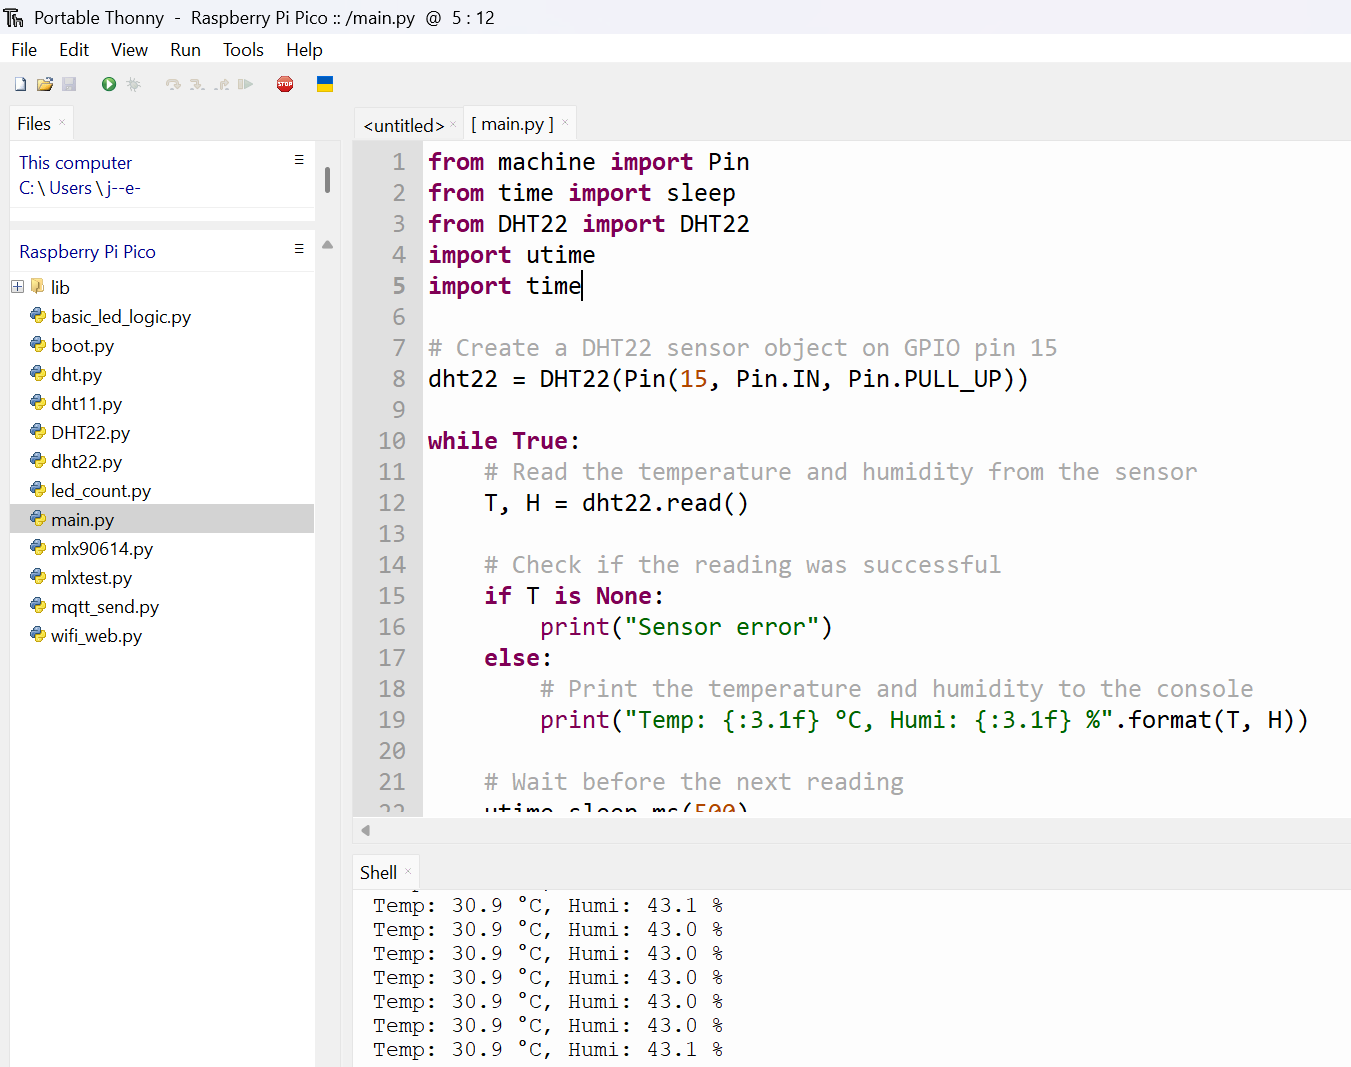Select mlxtest.py in file list
Viewport: 1351px width, 1067px height.
tap(91, 578)
